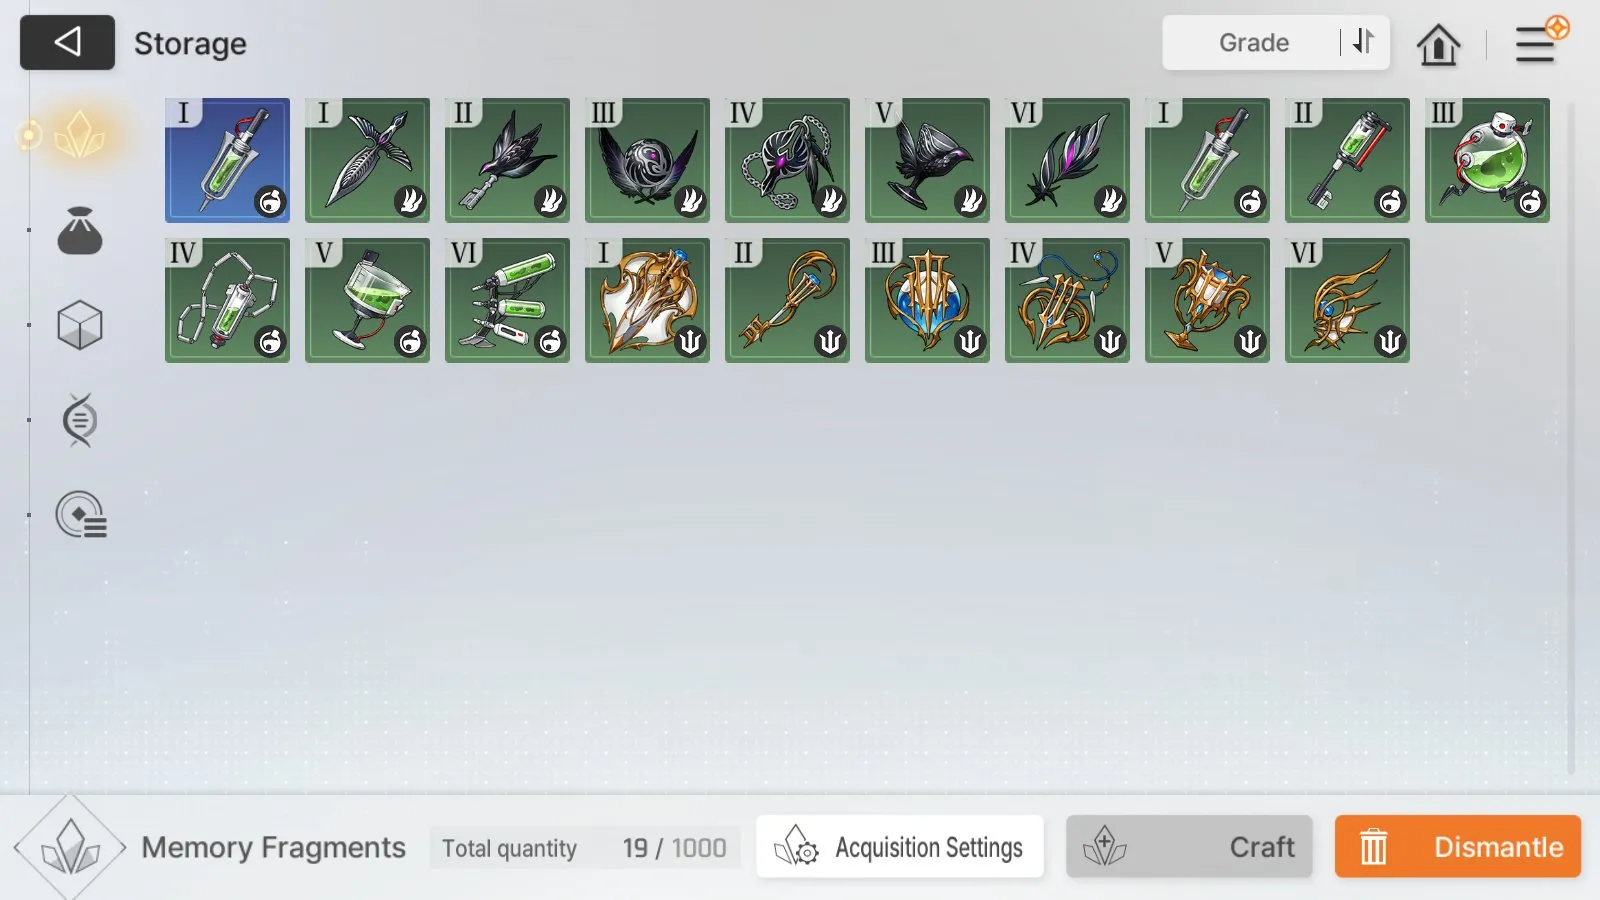Select the golden key fragment II
Image resolution: width=1600 pixels, height=900 pixels.
tap(787, 300)
